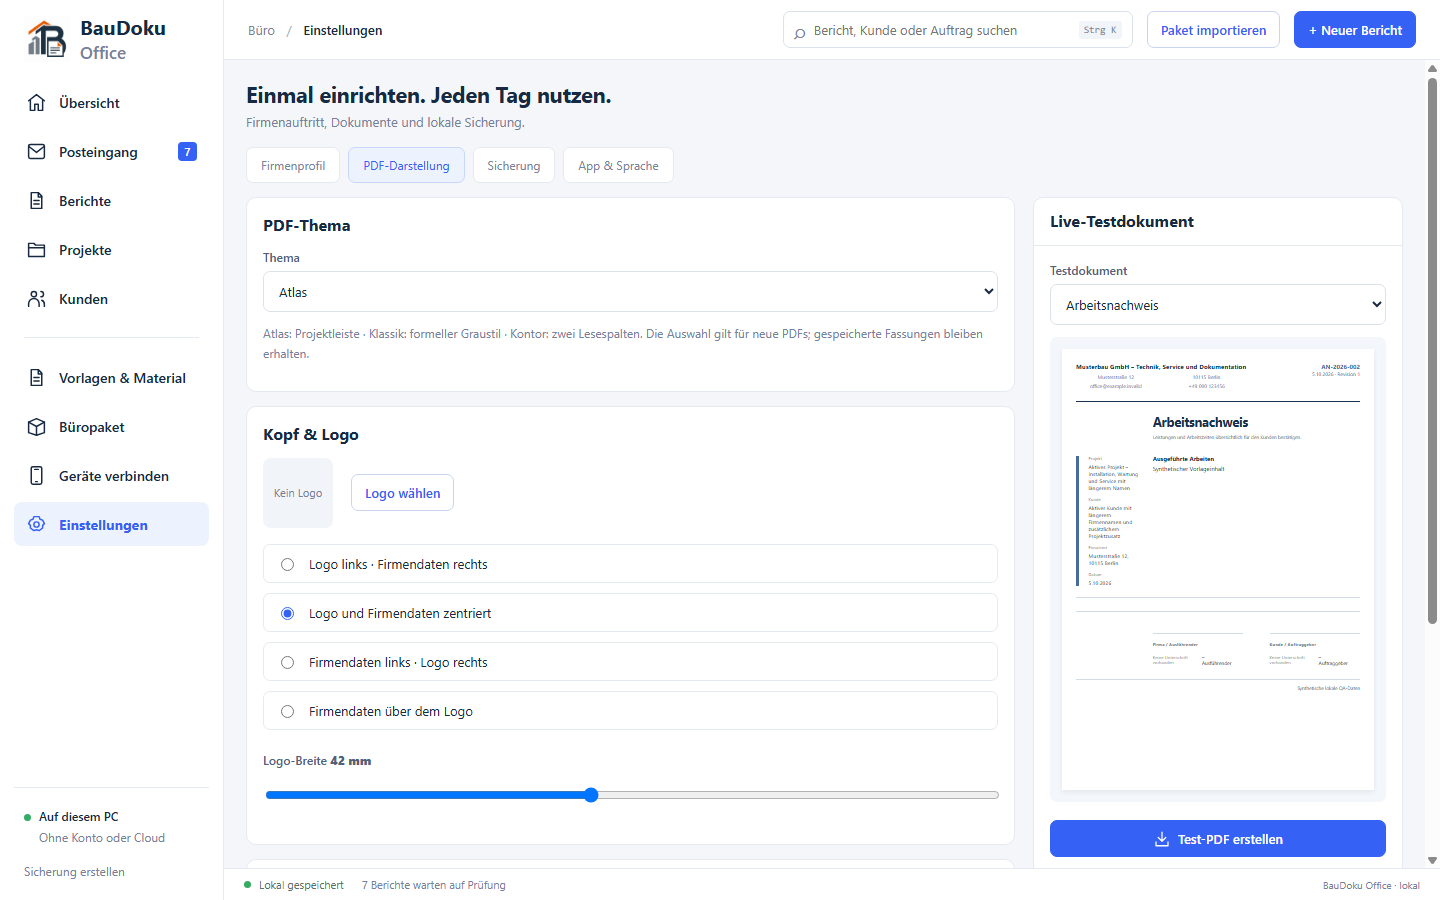Click the Logo wählen button
This screenshot has width=1440, height=900.
pyautogui.click(x=402, y=493)
